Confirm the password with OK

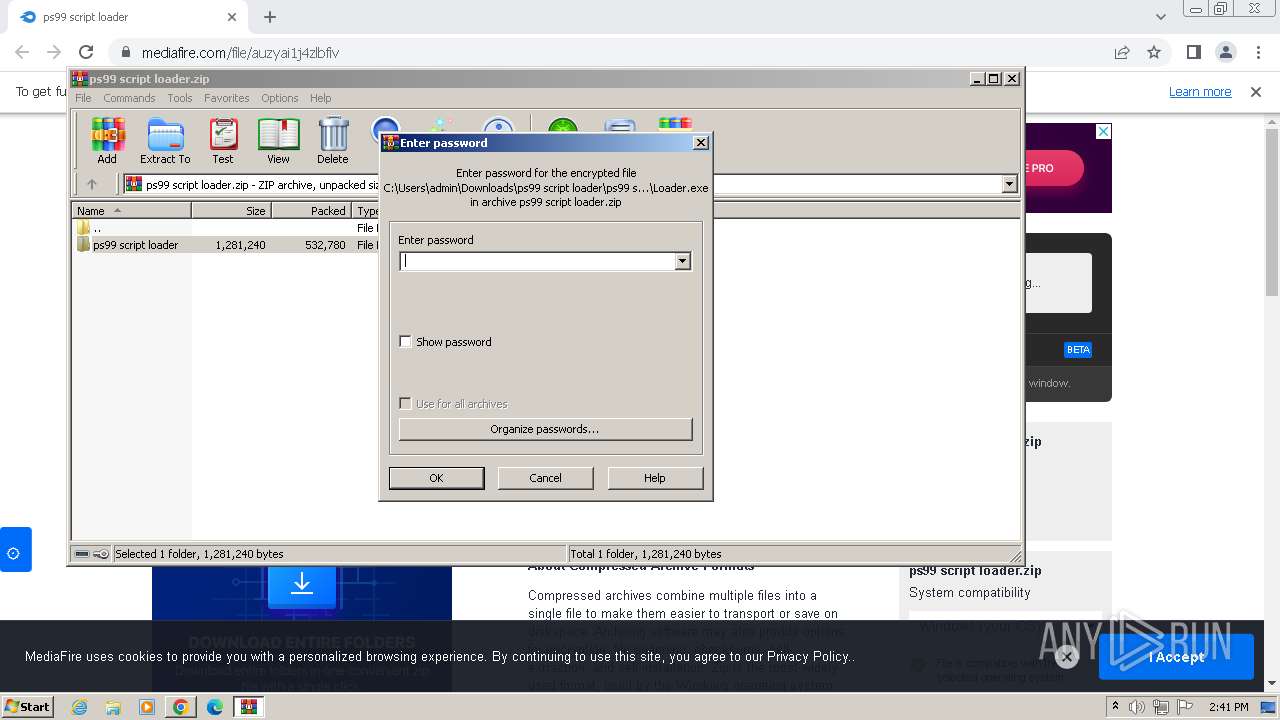coord(436,478)
